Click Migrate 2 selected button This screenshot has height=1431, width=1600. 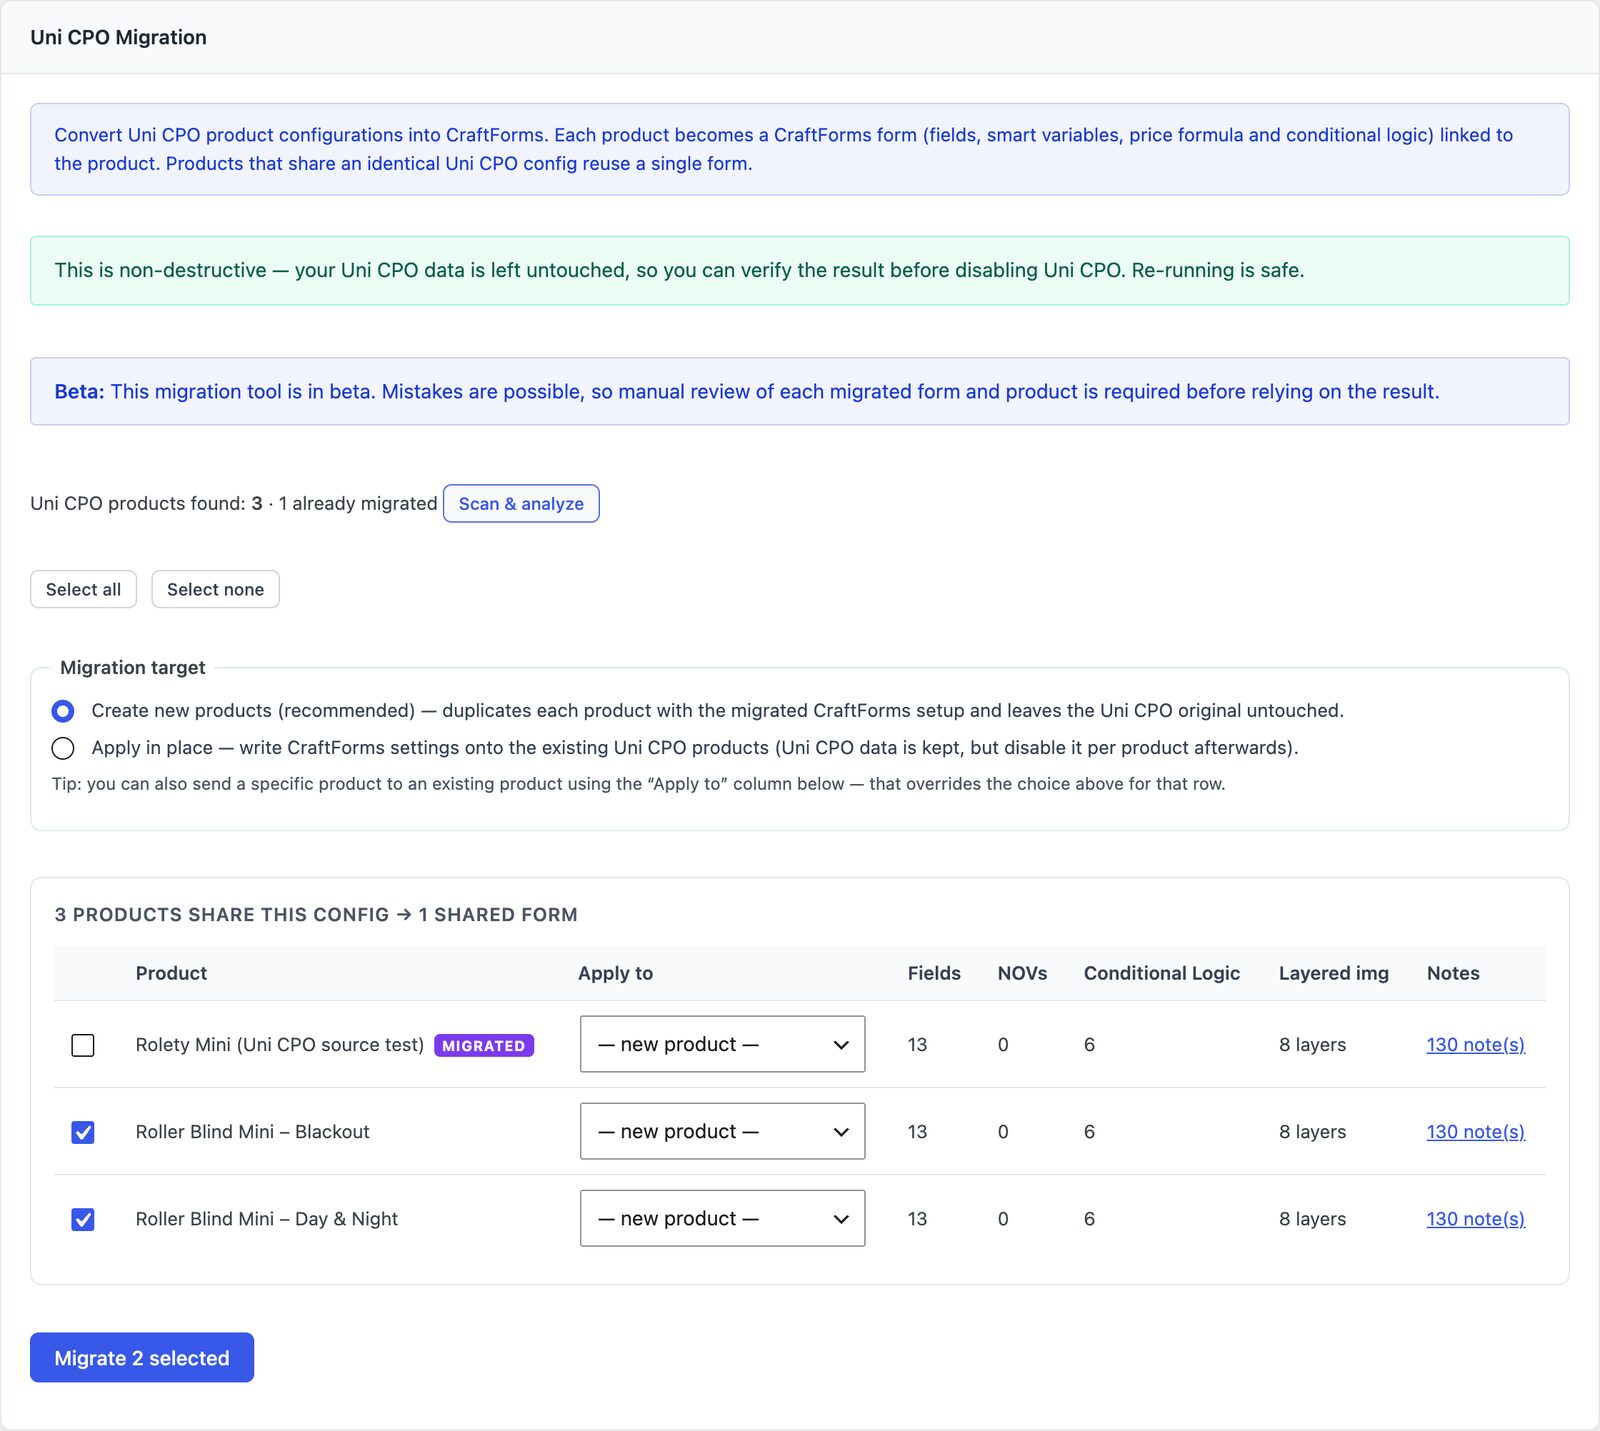pos(142,1358)
